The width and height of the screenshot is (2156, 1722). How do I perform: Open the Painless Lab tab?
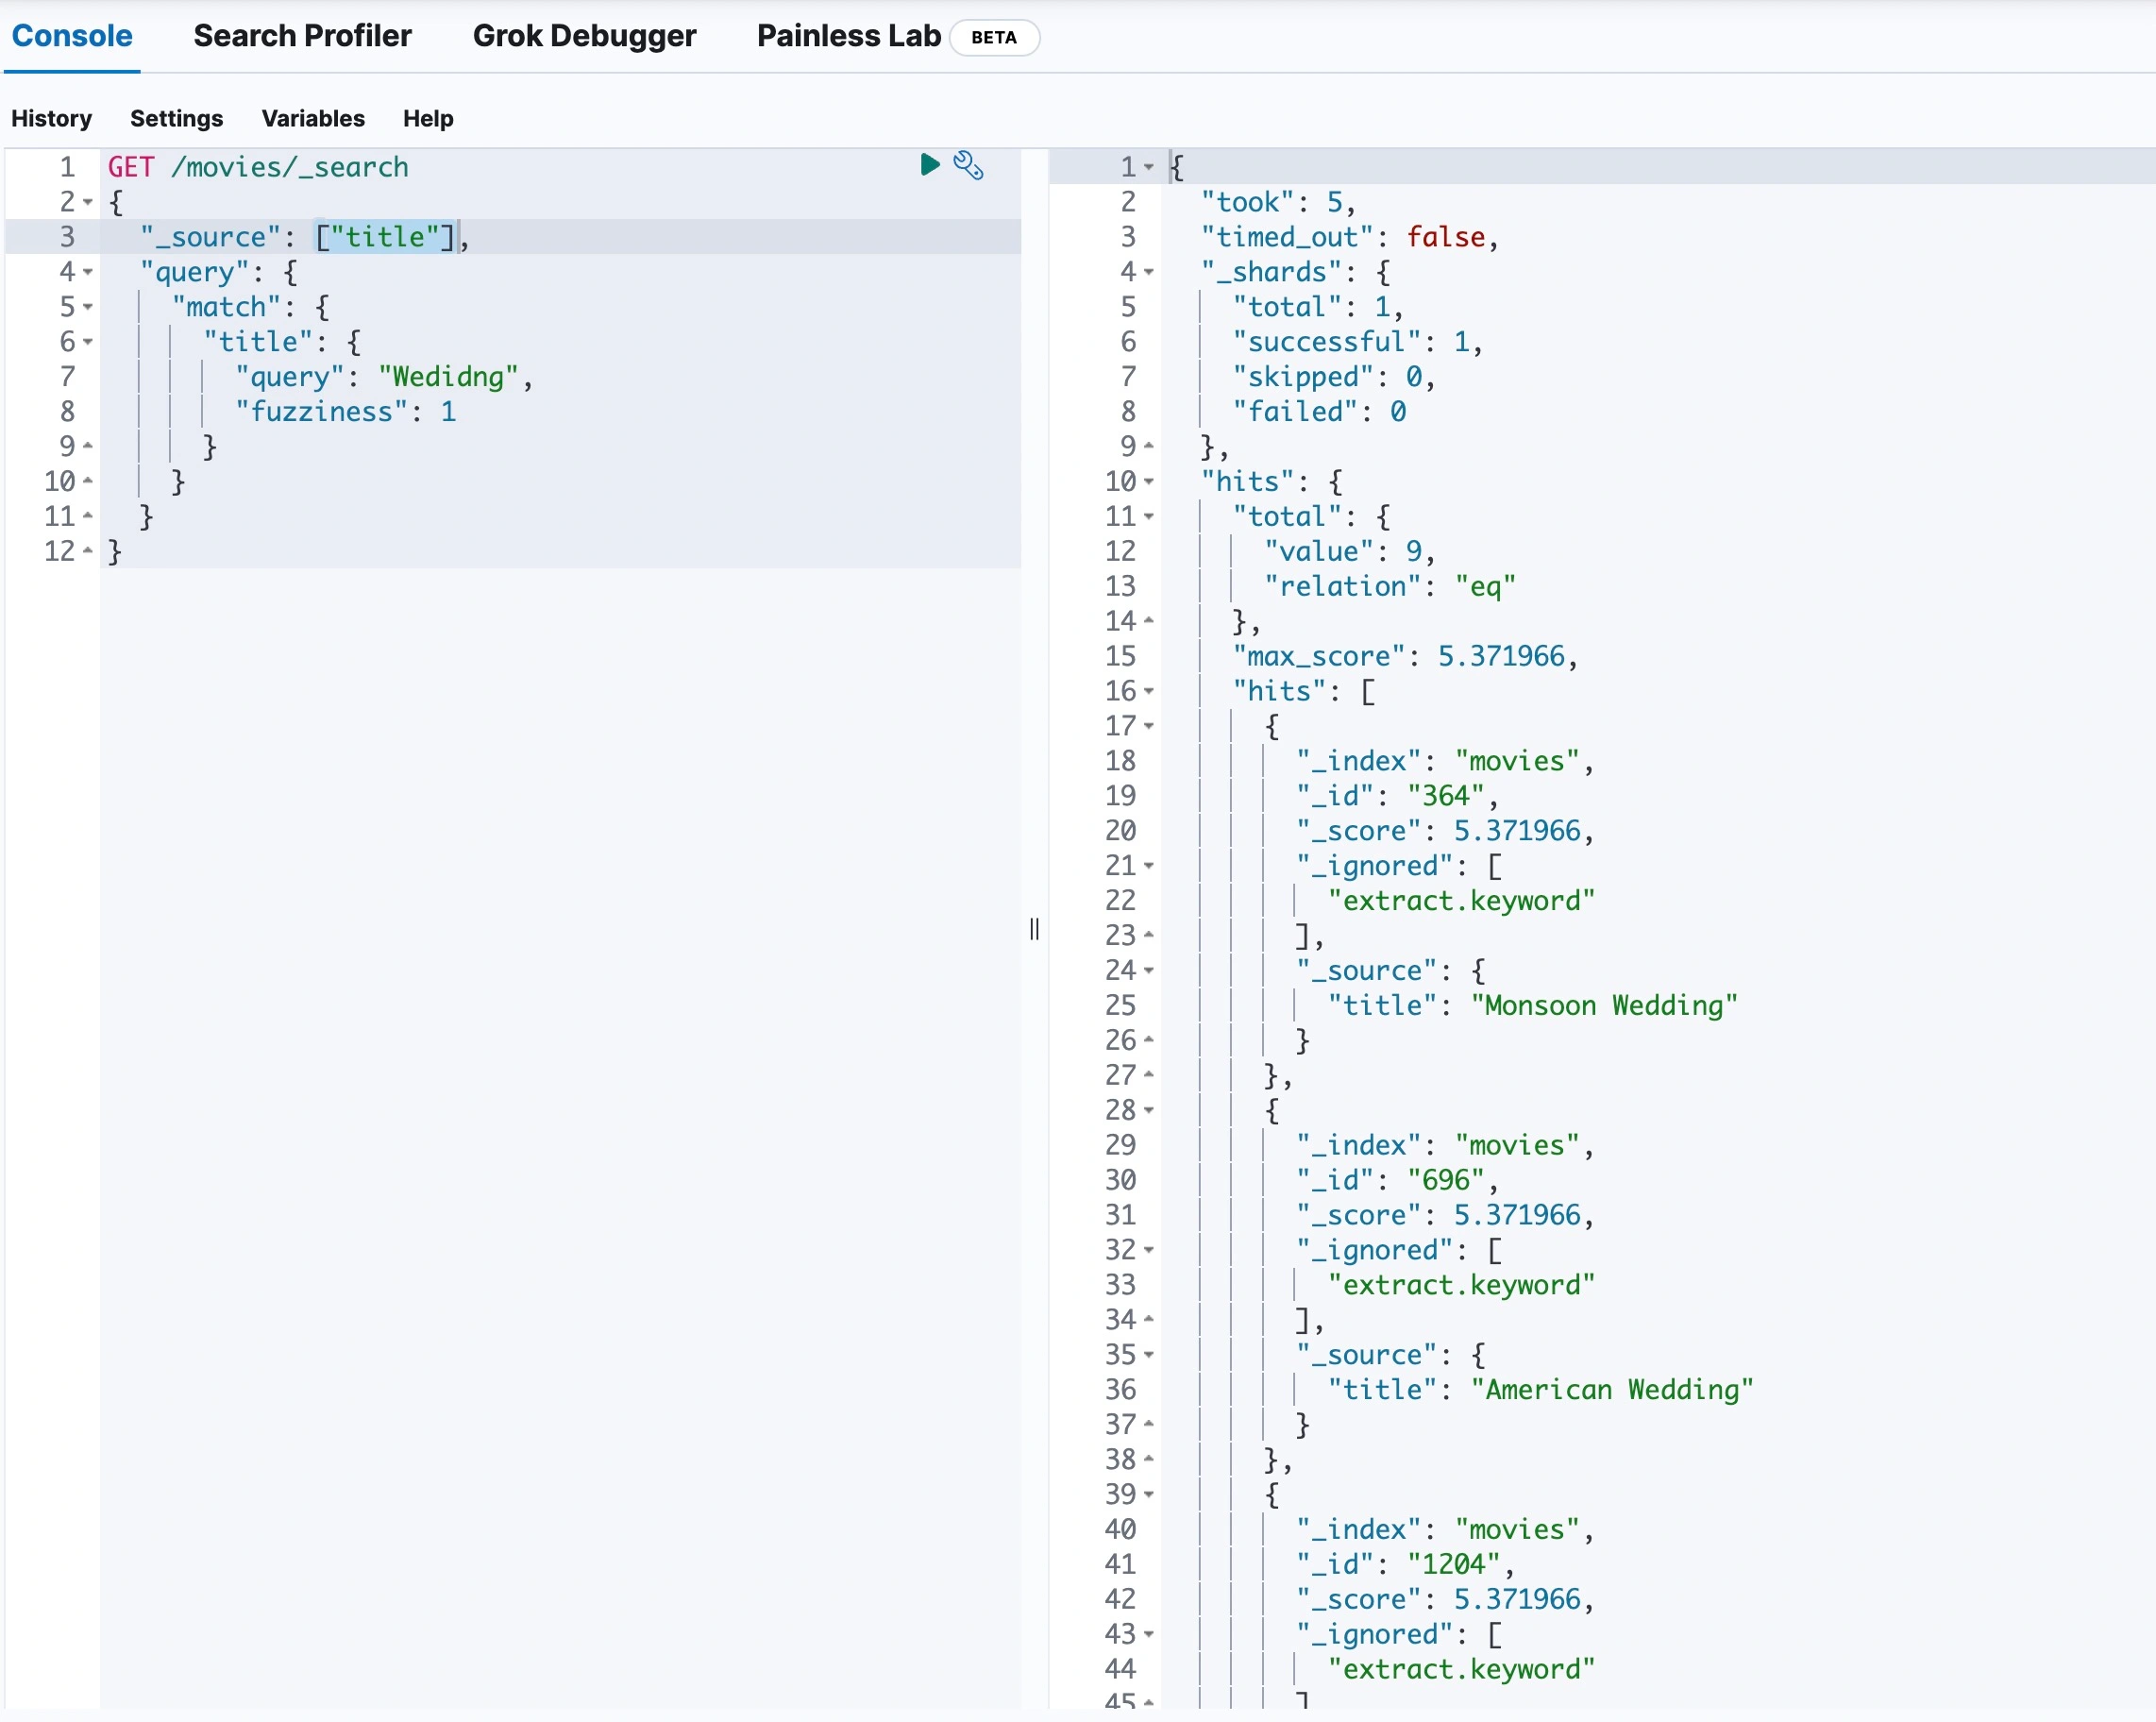pos(848,36)
